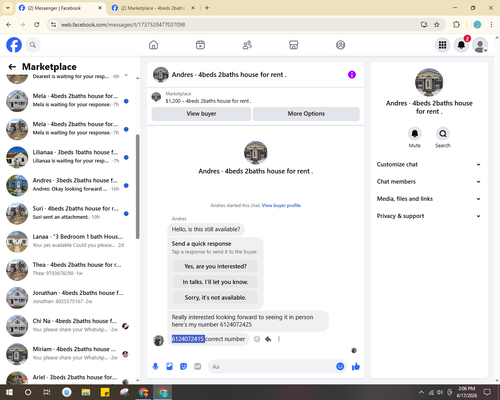Expand Chat members section

[x=429, y=182]
